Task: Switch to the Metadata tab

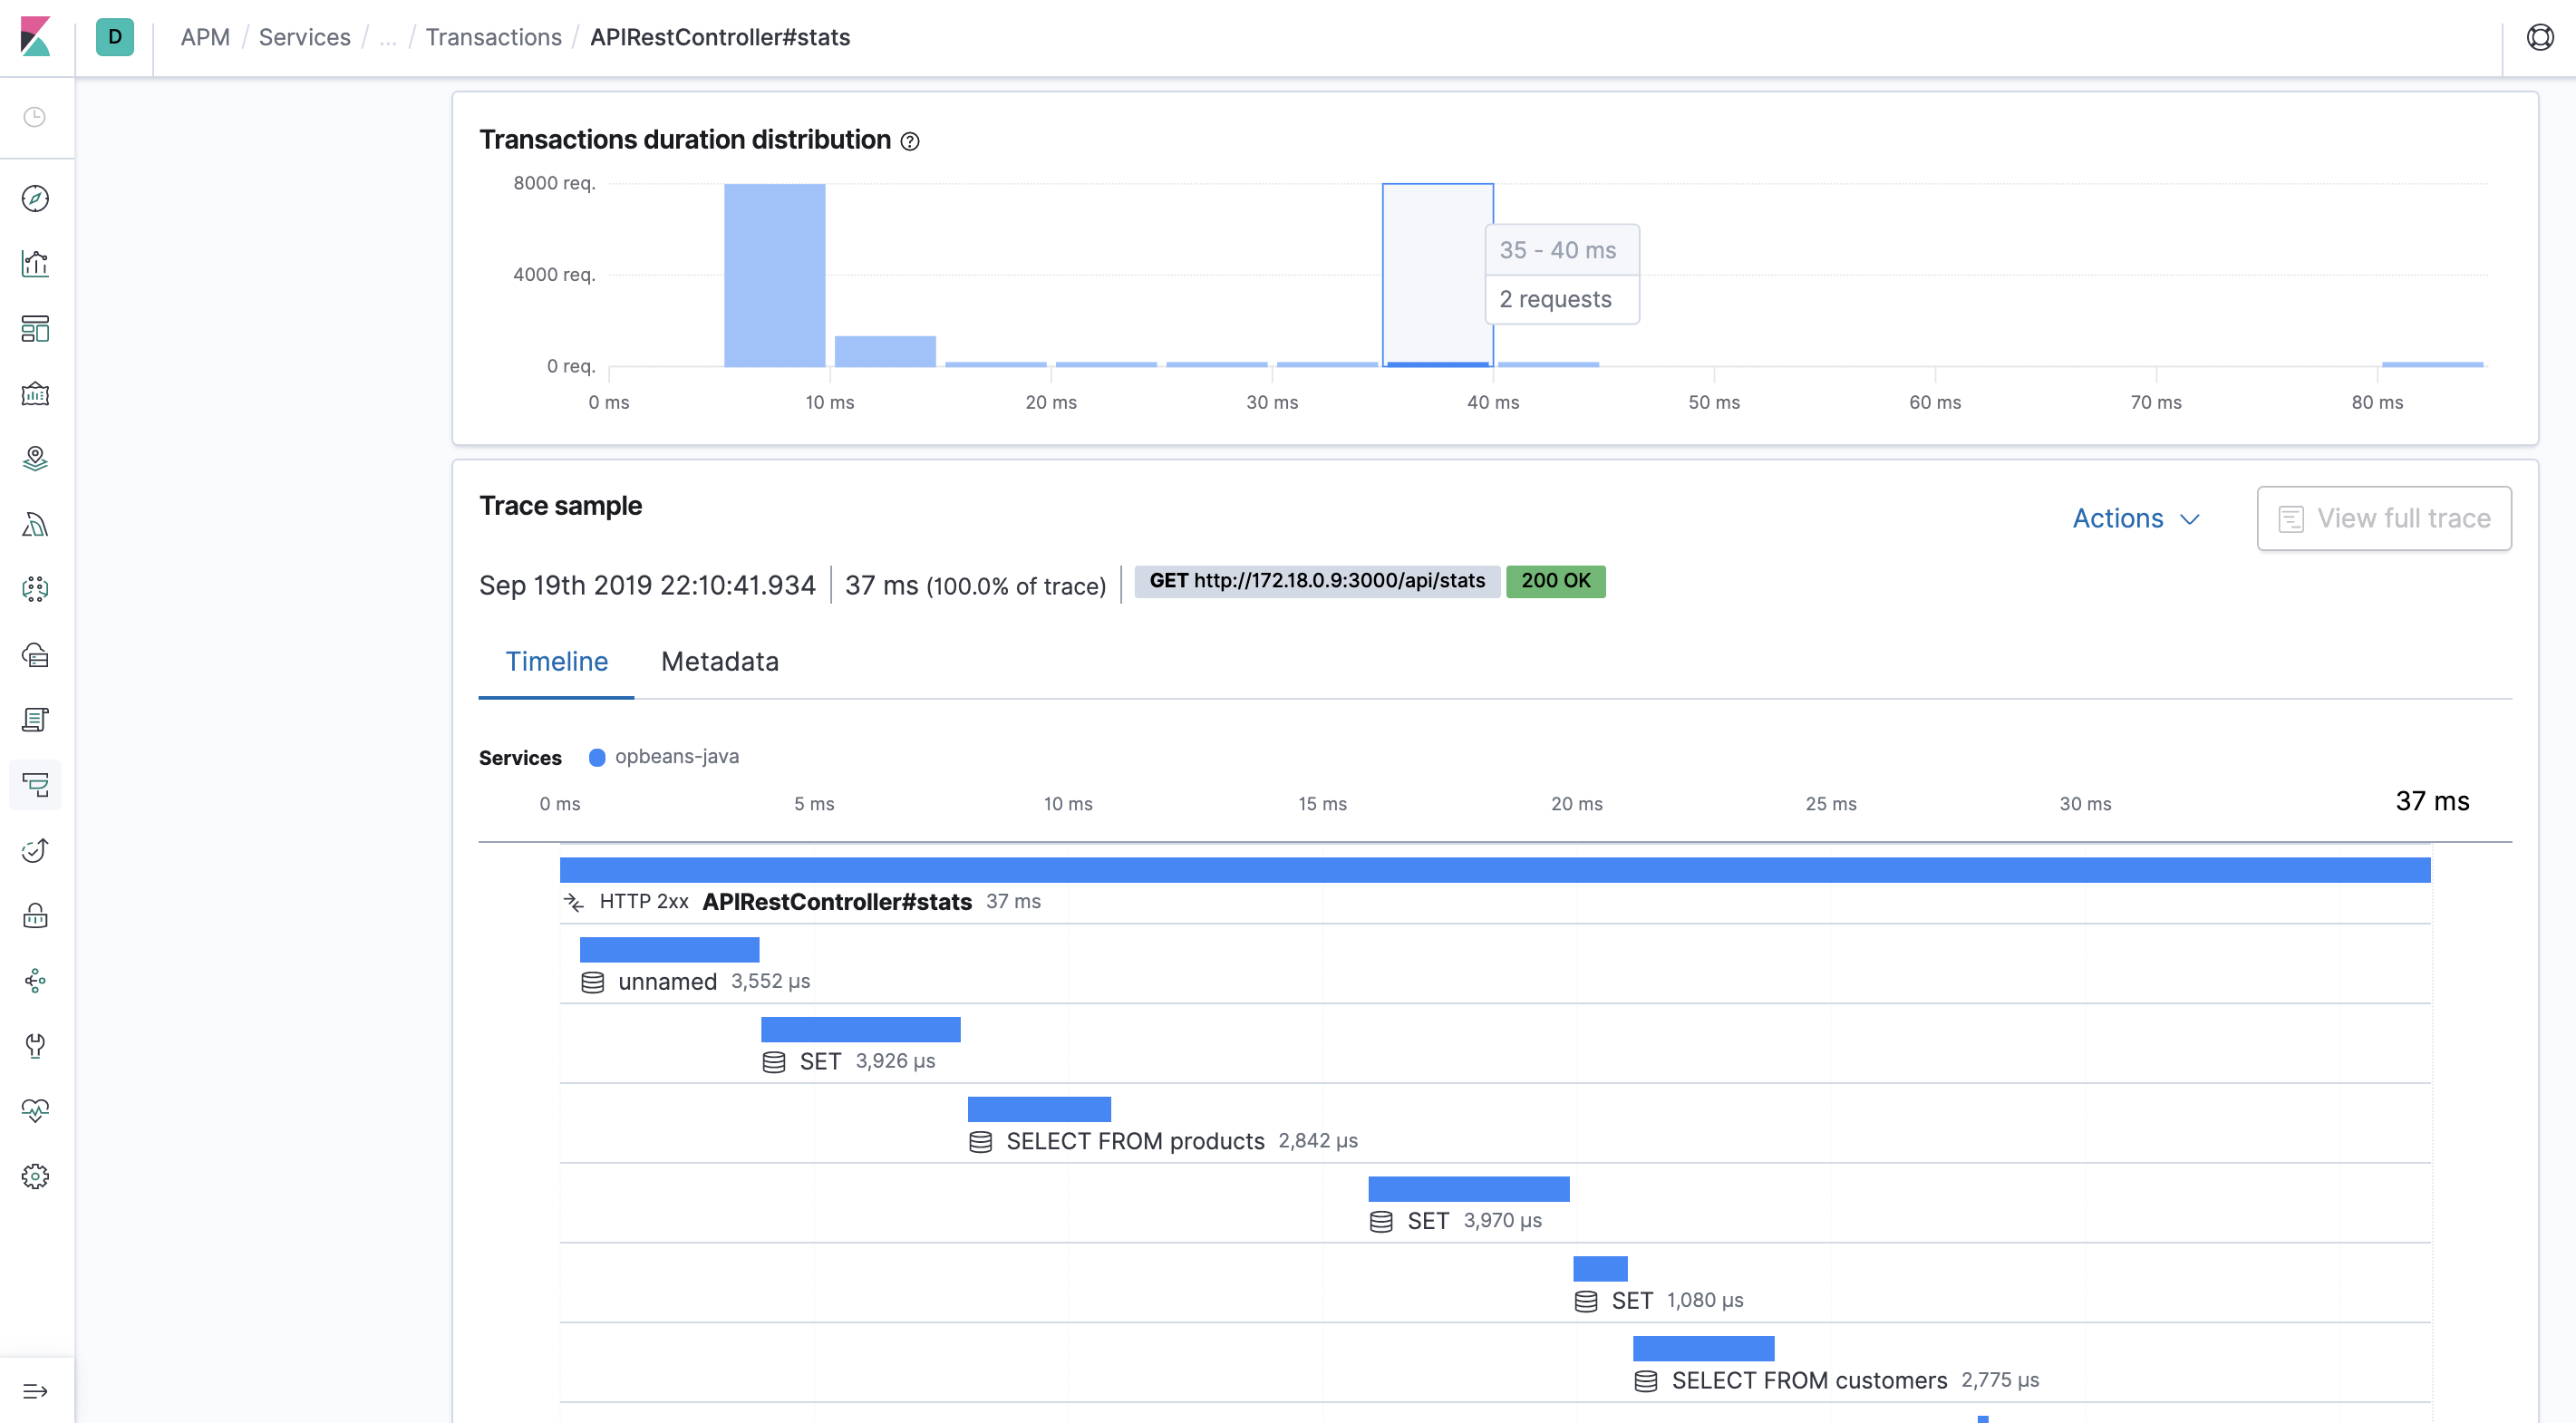Action: tap(721, 661)
